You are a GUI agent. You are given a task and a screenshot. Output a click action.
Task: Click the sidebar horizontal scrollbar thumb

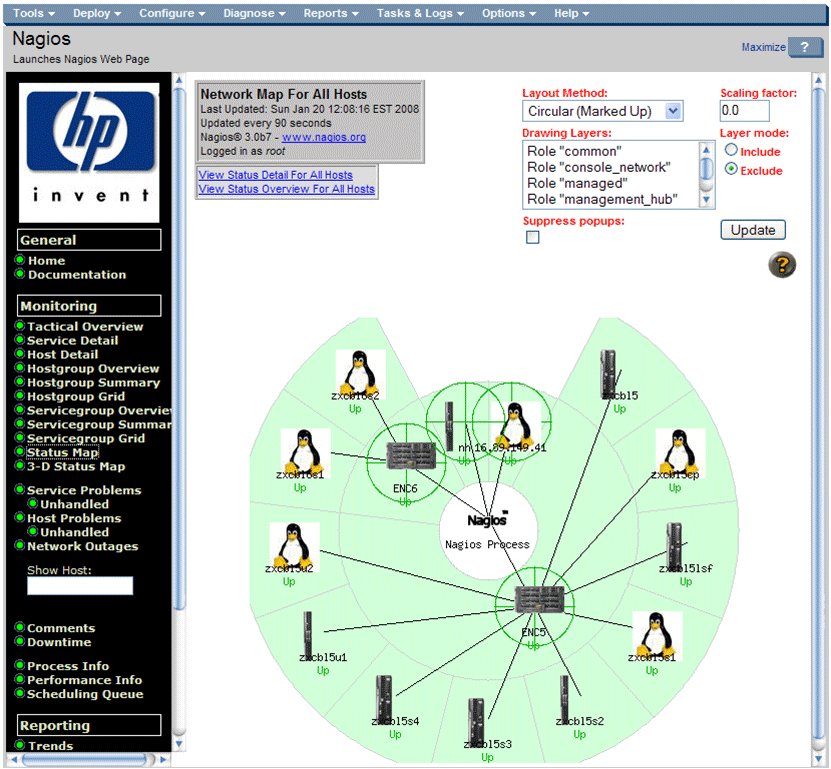point(84,759)
